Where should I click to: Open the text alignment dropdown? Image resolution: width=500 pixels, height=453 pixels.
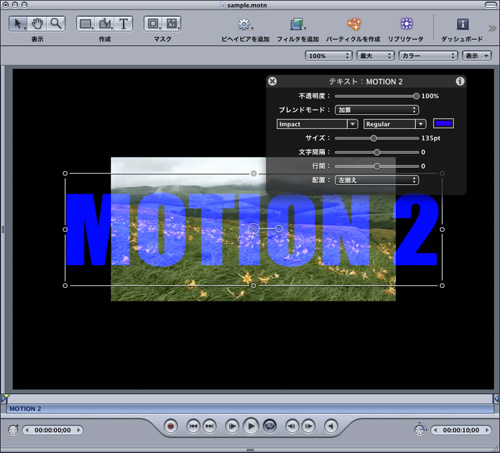[x=377, y=180]
